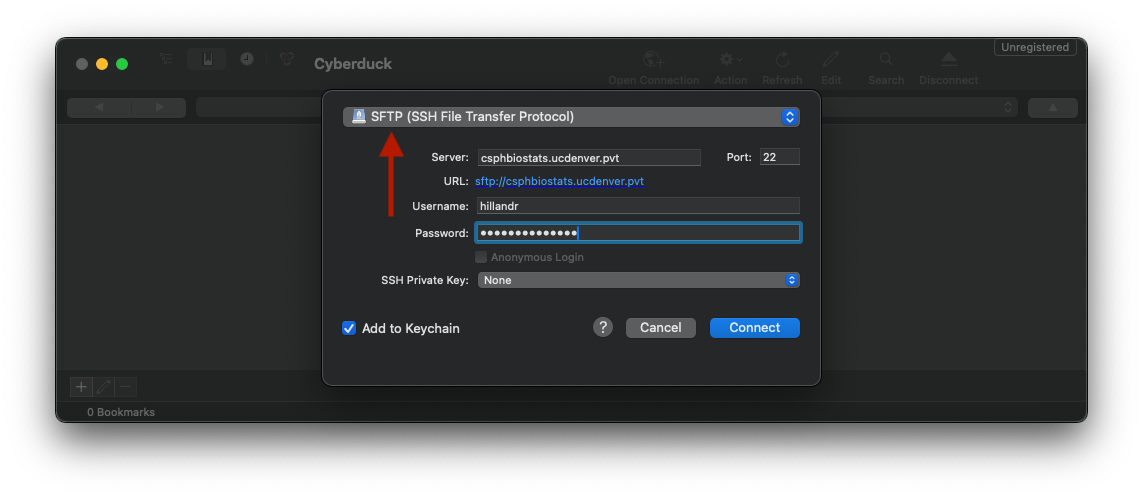Image resolution: width=1143 pixels, height=496 pixels.
Task: Switch to Bookmarks view icon
Action: coord(207,60)
